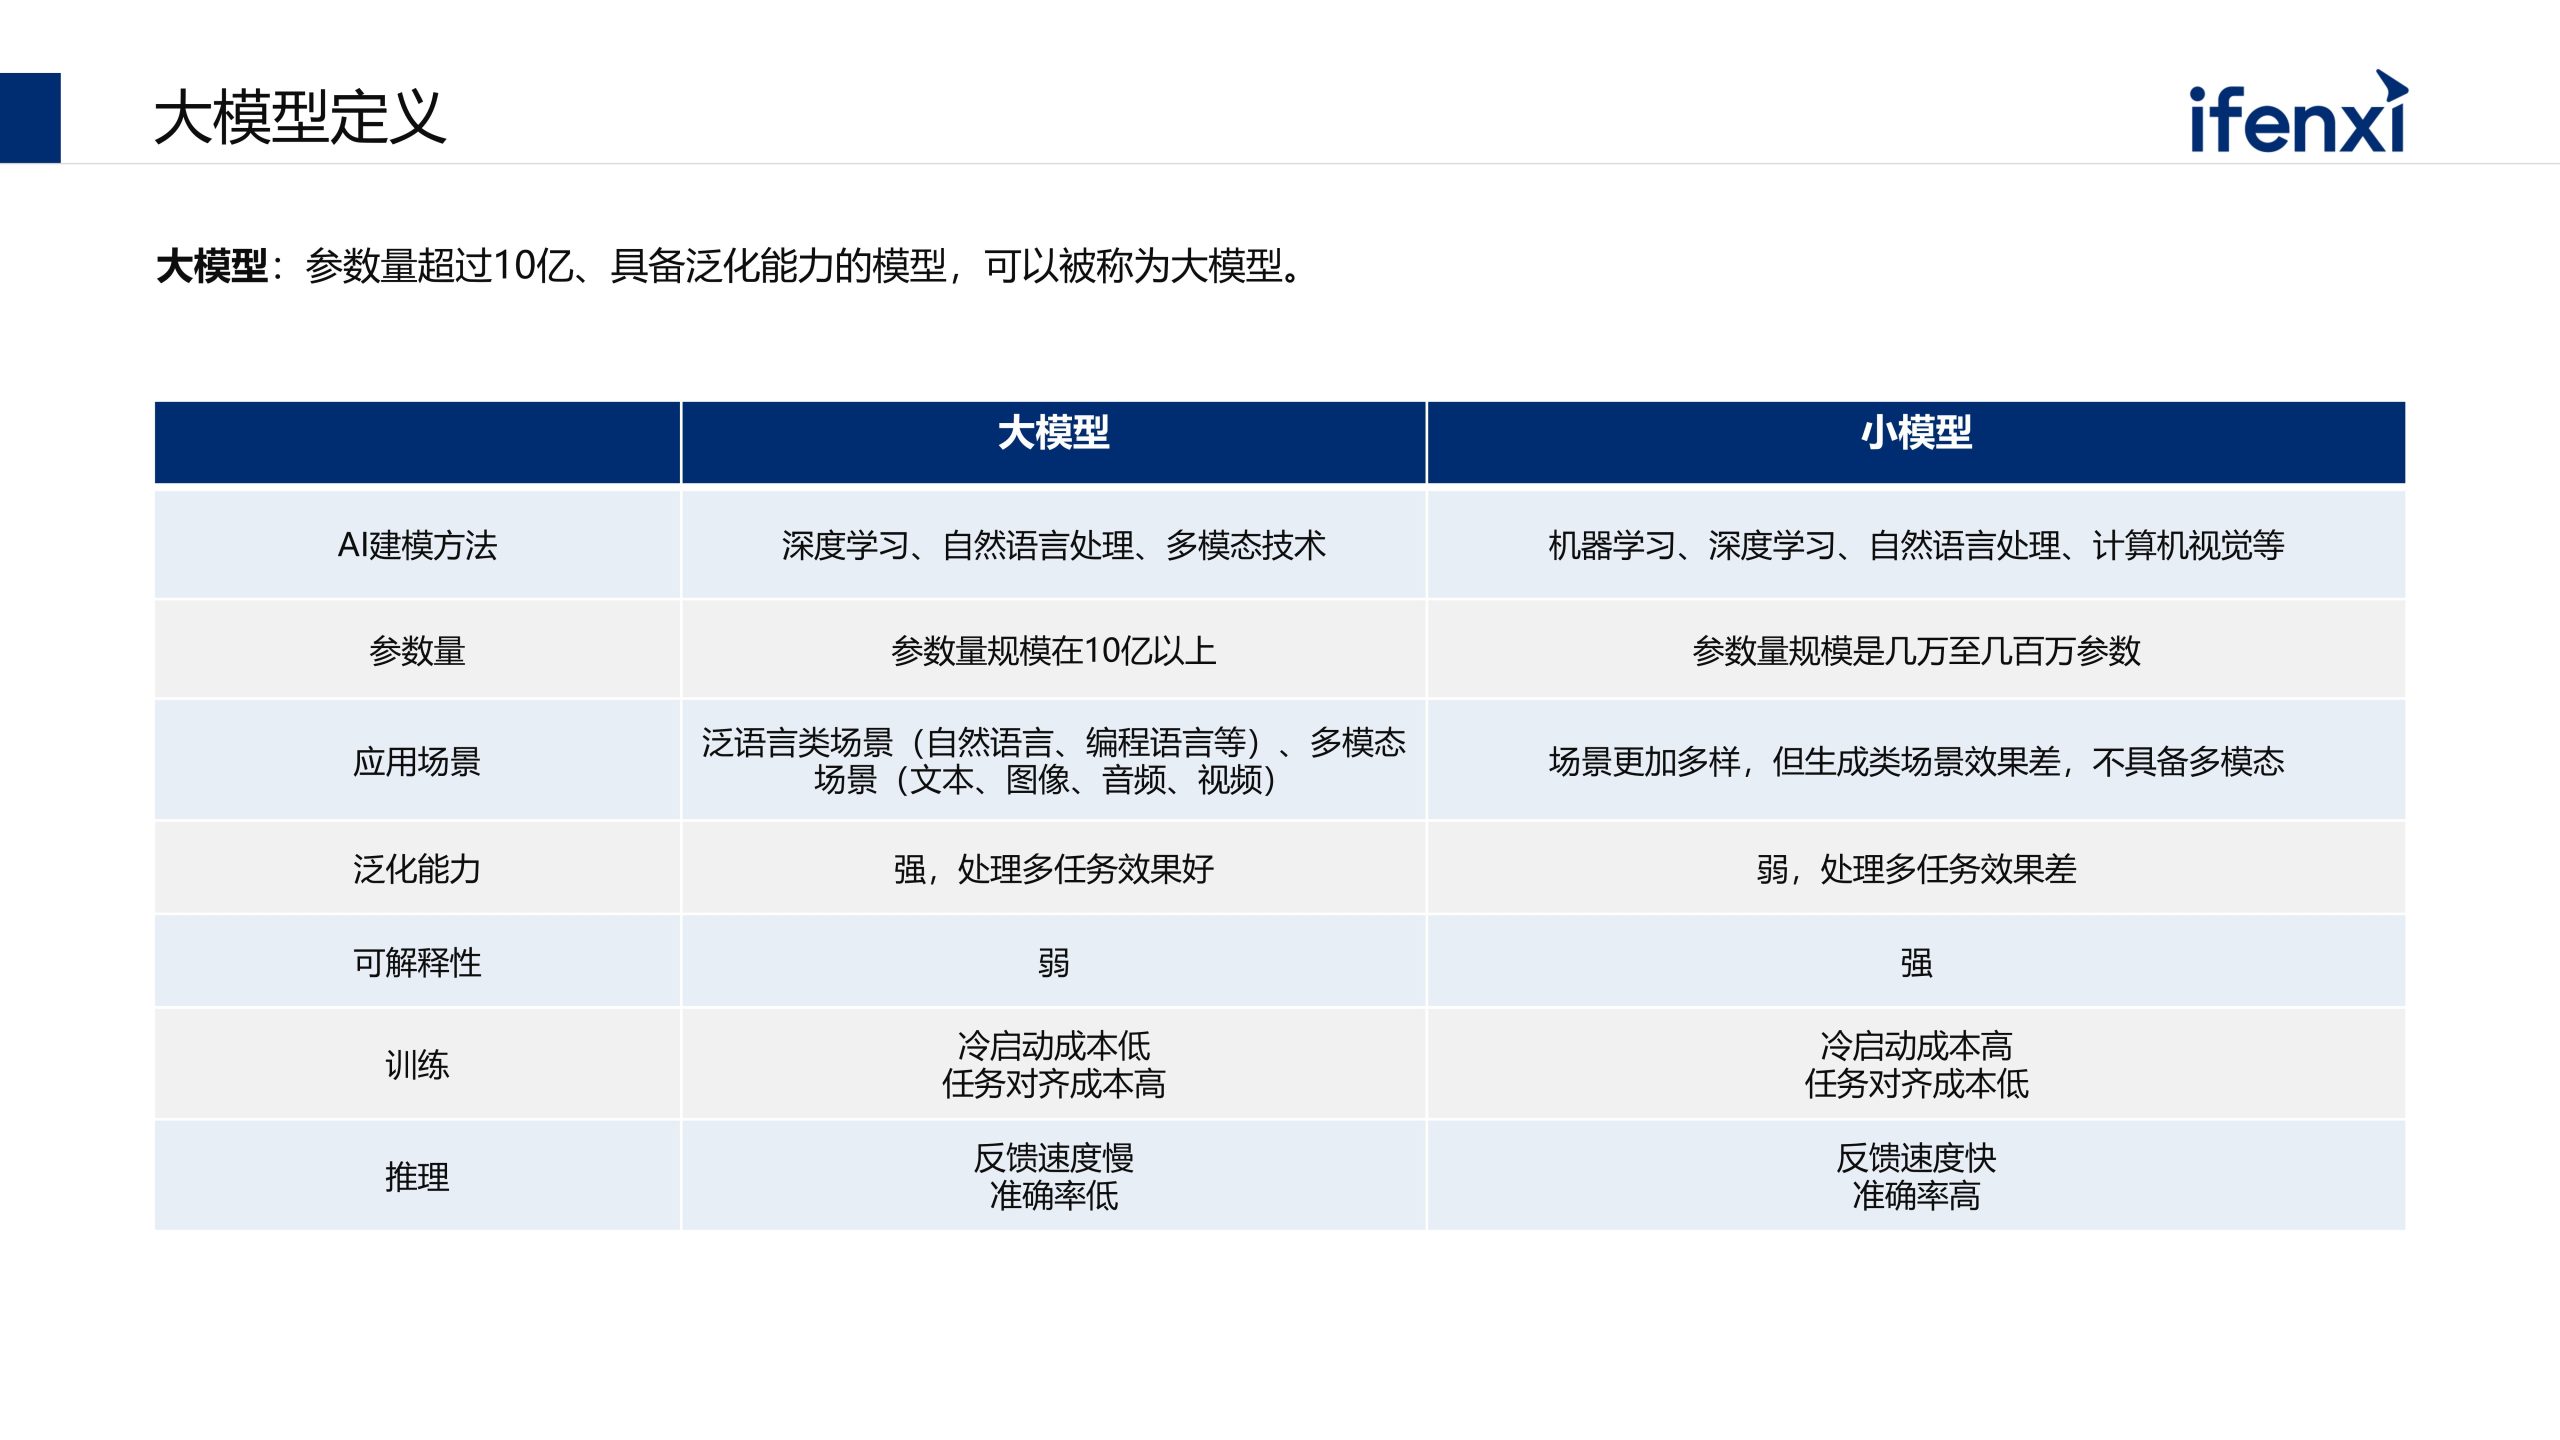This screenshot has height=1440, width=2560.
Task: Click cell 参数量规模是几万至几百万参数
Action: (x=1916, y=651)
